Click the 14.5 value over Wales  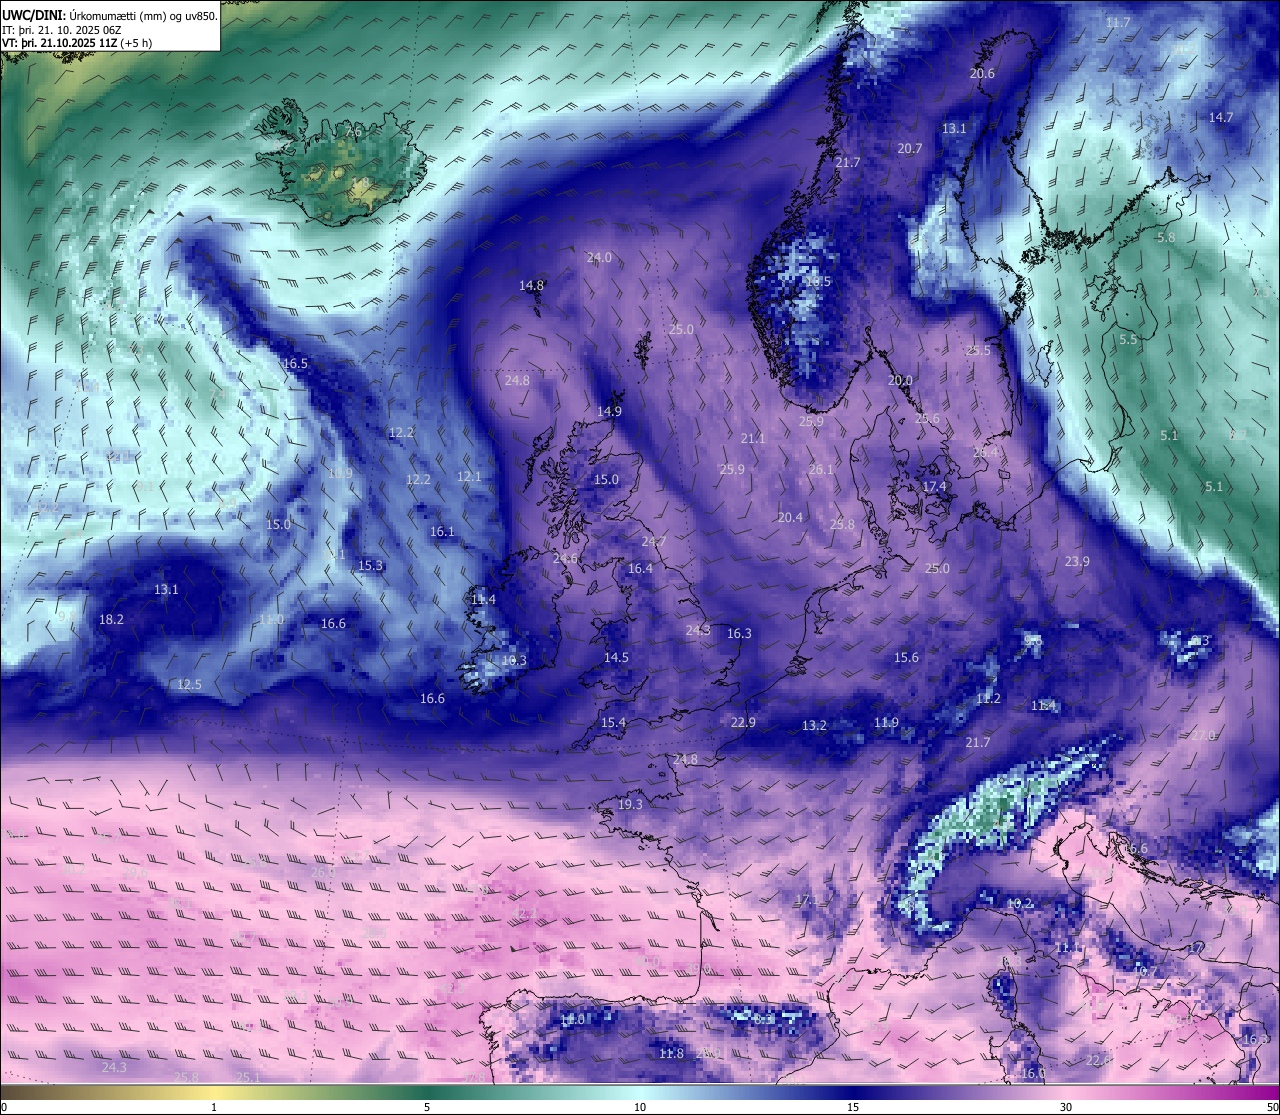[x=616, y=657]
